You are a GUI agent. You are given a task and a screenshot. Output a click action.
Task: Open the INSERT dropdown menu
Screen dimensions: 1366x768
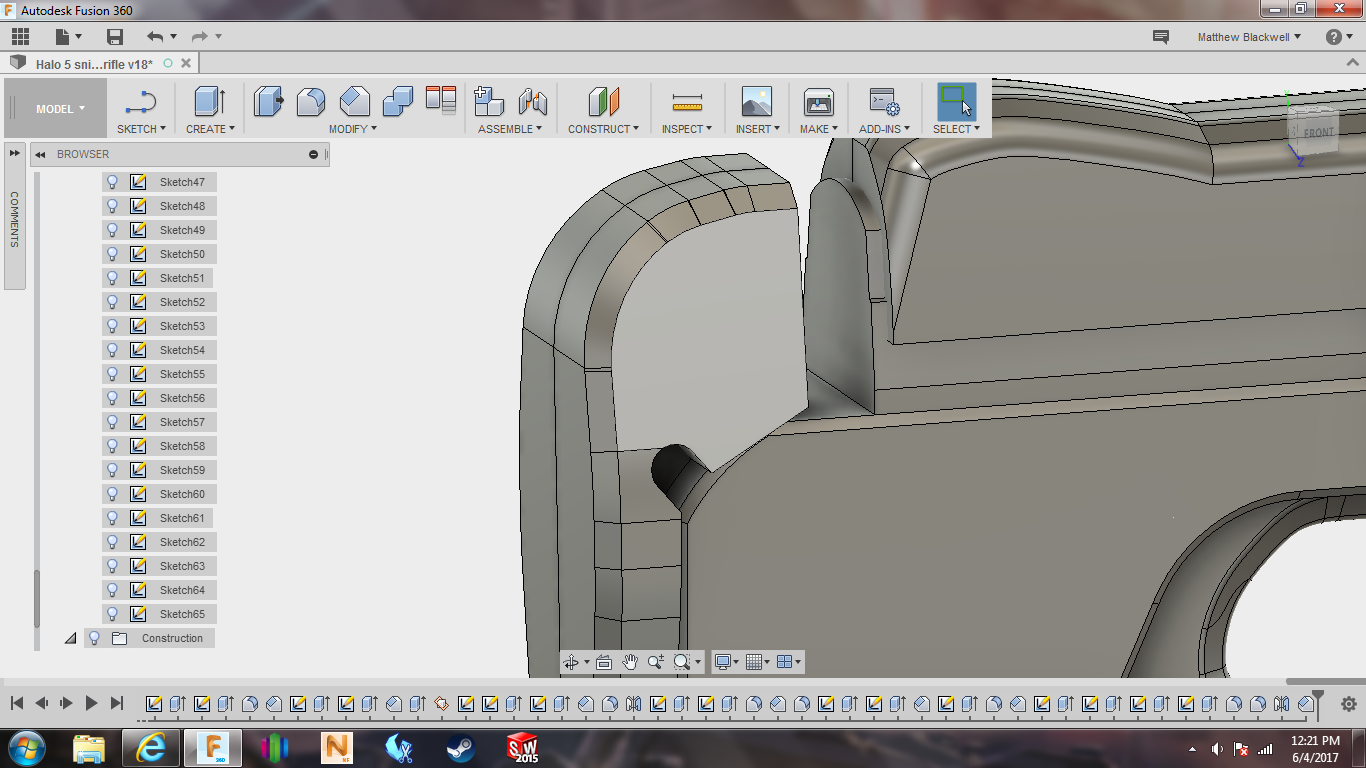(758, 129)
